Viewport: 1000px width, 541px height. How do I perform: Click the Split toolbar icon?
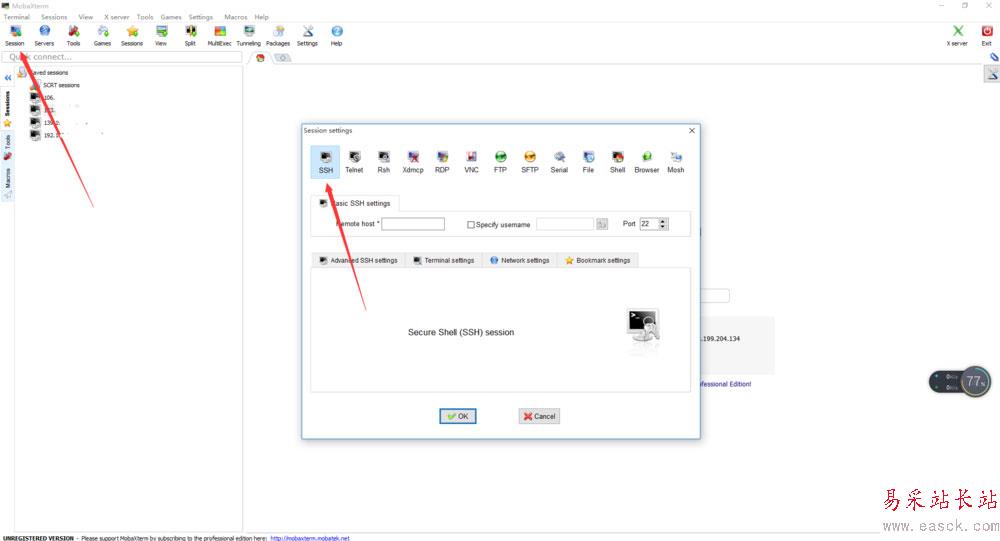[190, 36]
